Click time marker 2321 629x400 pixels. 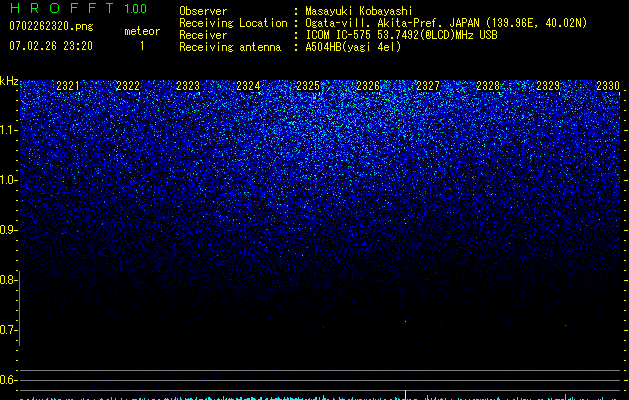coord(68,86)
